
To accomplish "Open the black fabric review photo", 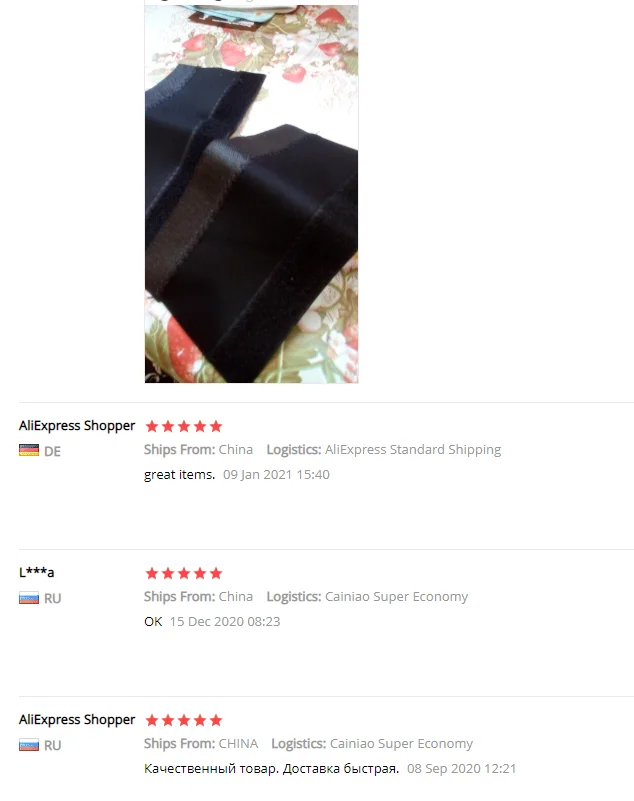I will (251, 192).
